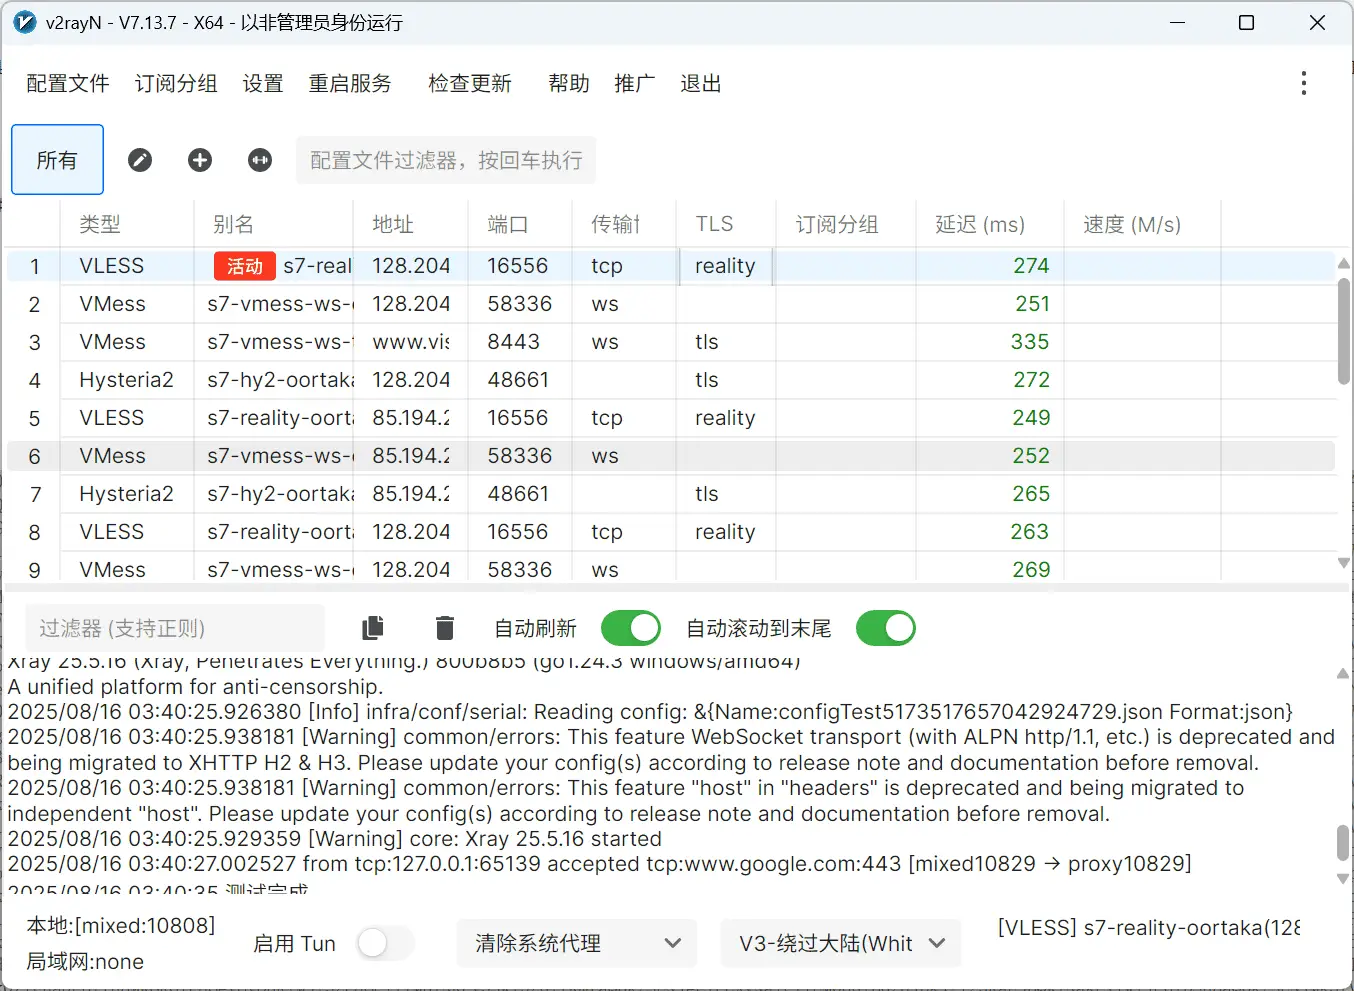The height and width of the screenshot is (991, 1354).
Task: Click the 局域网:none status text
Action: click(x=85, y=962)
